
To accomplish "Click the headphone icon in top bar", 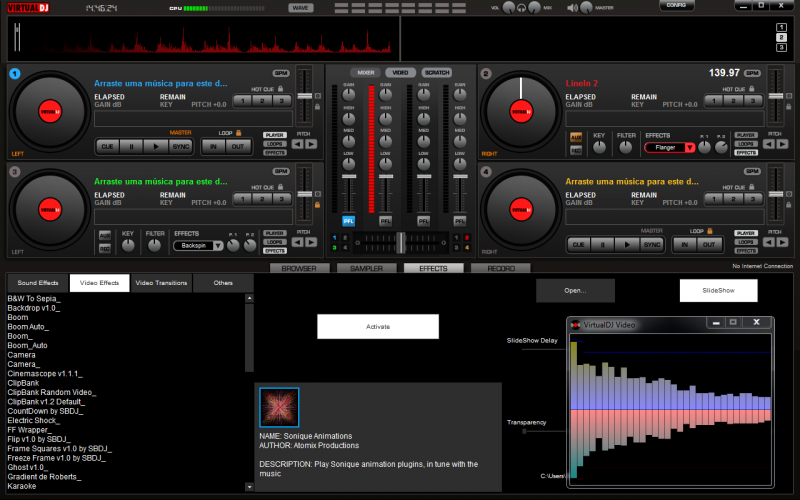I will 521,8.
